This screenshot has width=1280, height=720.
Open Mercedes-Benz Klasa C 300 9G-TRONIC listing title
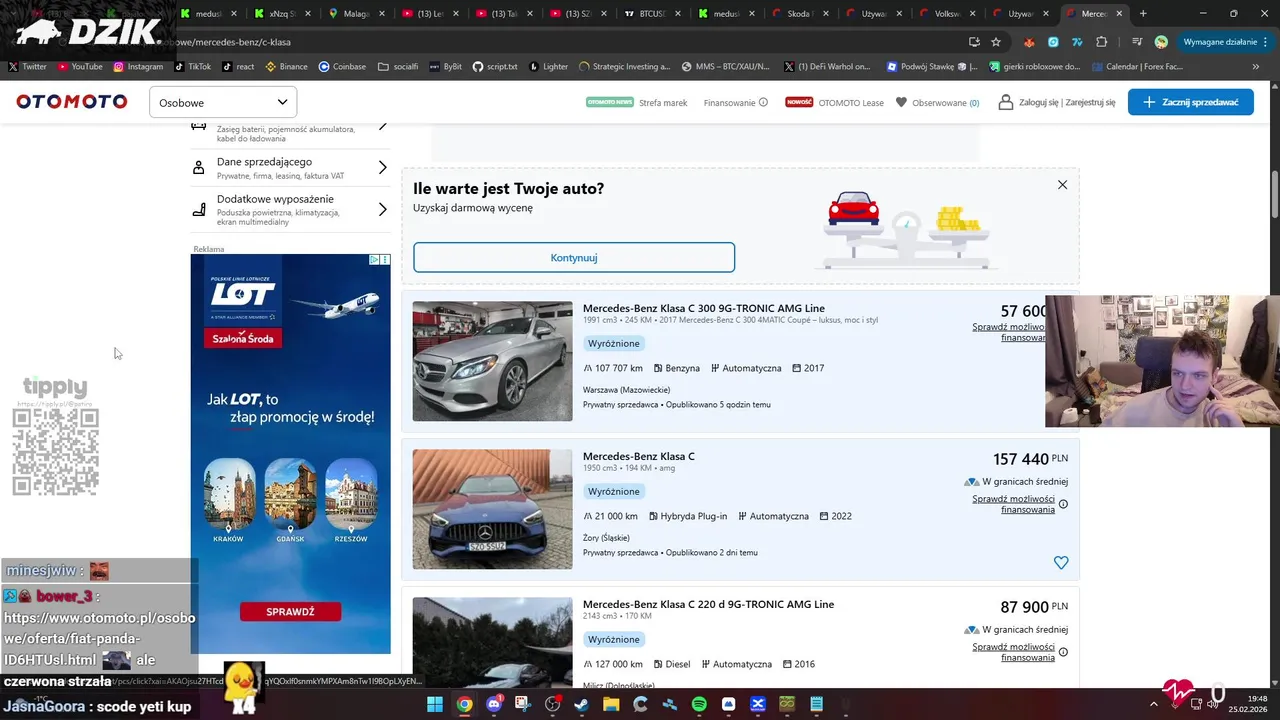pos(704,308)
